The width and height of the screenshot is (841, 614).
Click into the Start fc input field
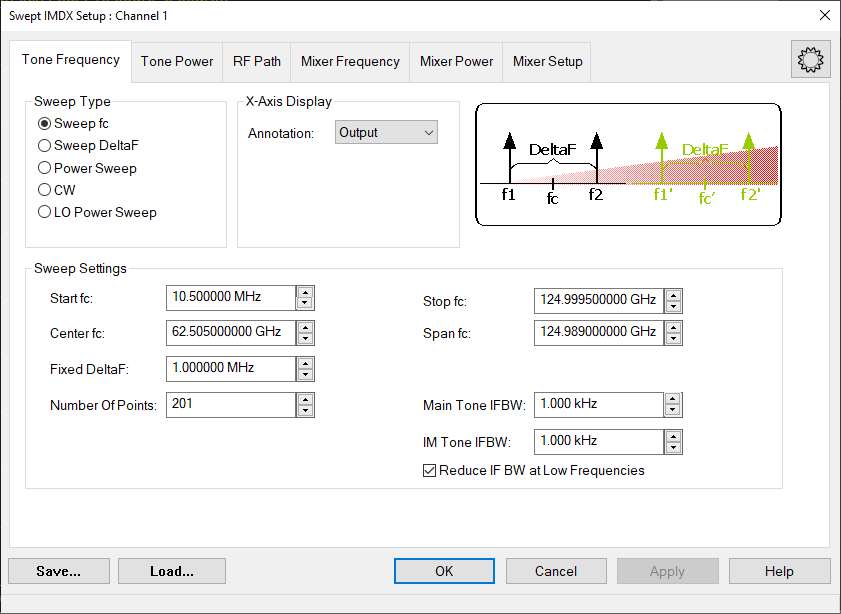tap(230, 298)
